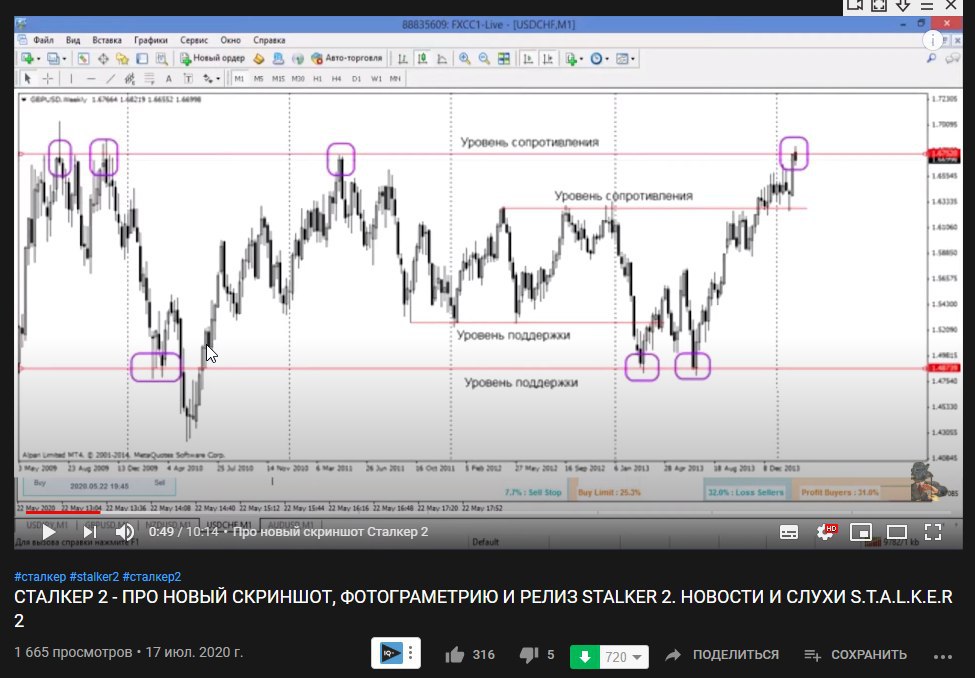Image resolution: width=975 pixels, height=678 pixels.
Task: Open the #сталкер hashtag link
Action: point(40,577)
